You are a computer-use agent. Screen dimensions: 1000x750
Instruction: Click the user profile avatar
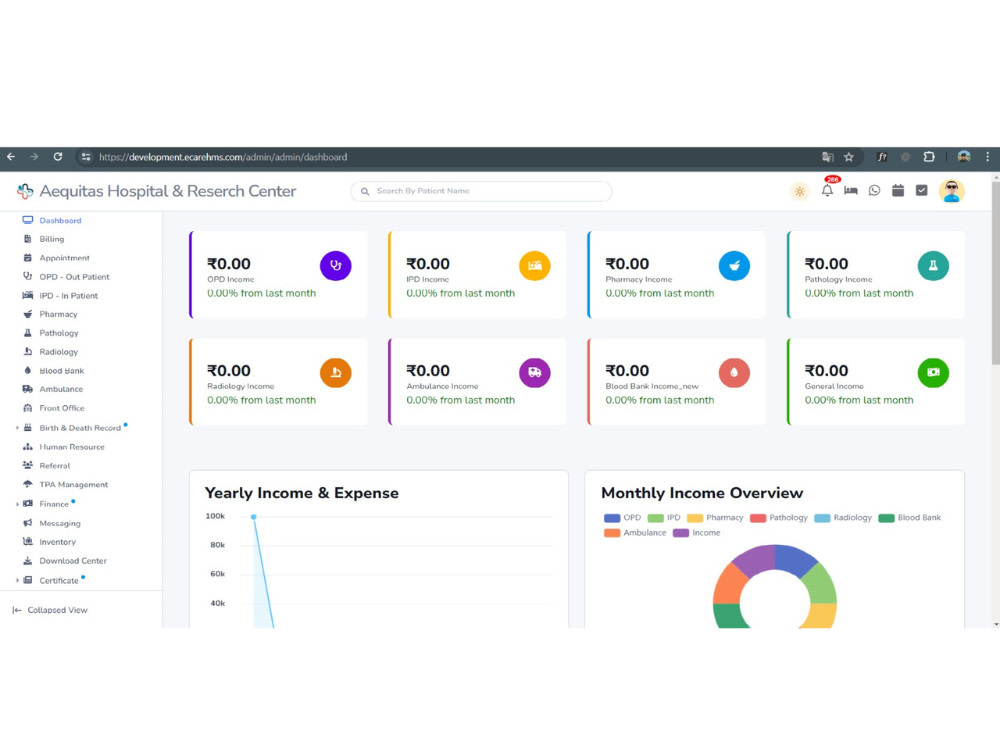[952, 191]
